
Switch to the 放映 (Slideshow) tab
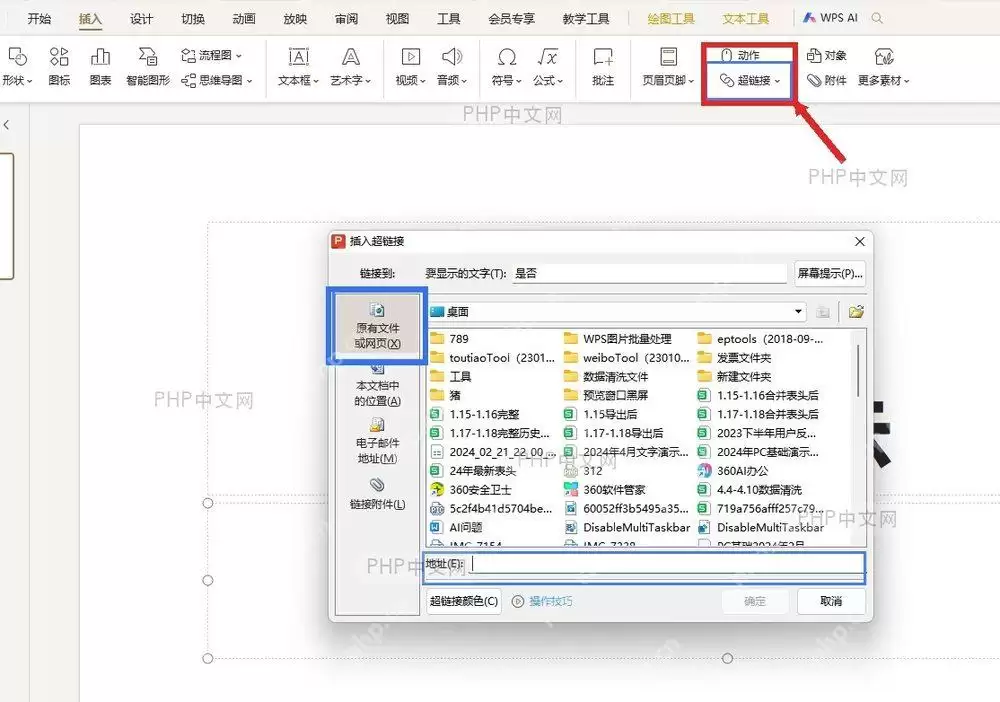coord(295,18)
